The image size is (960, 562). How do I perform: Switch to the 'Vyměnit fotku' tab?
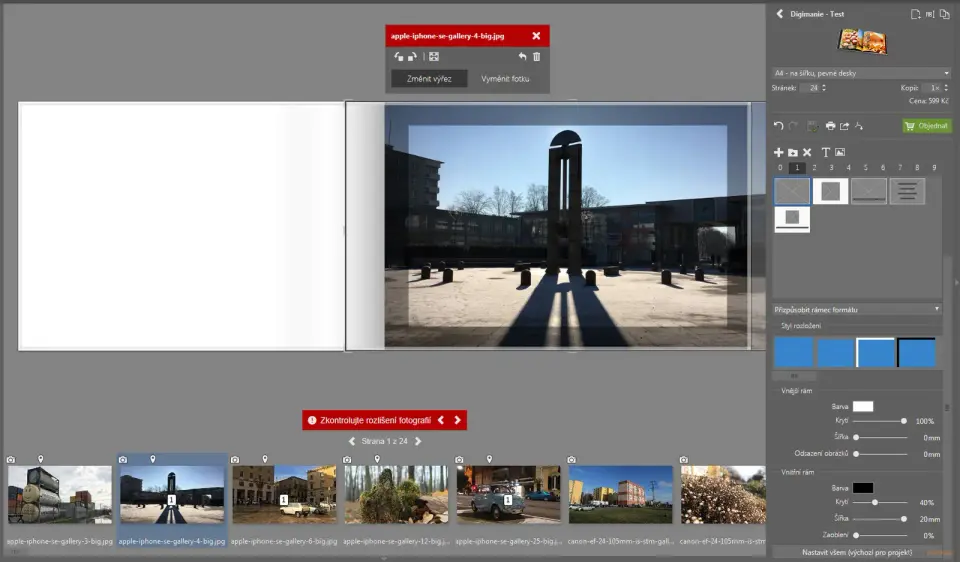(505, 79)
